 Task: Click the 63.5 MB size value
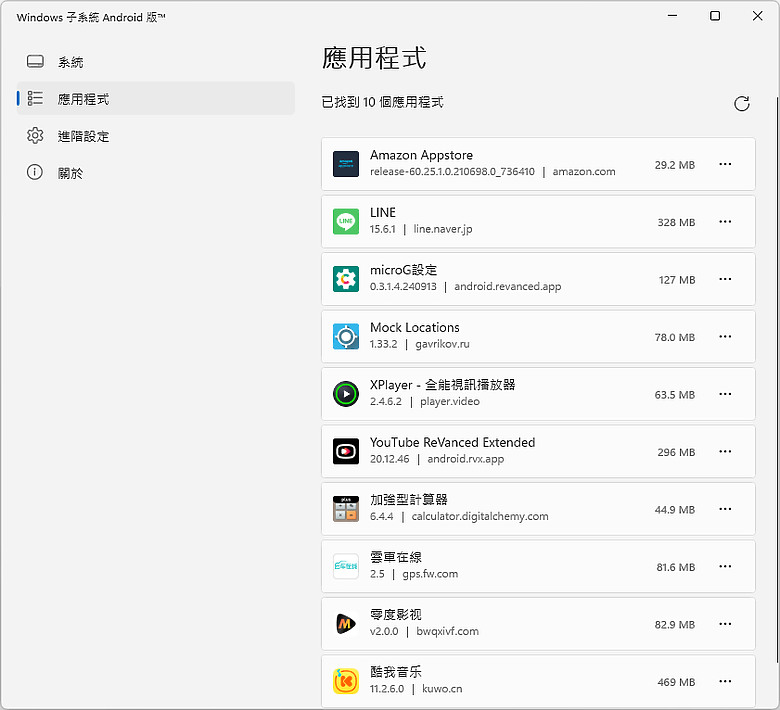[x=675, y=395]
